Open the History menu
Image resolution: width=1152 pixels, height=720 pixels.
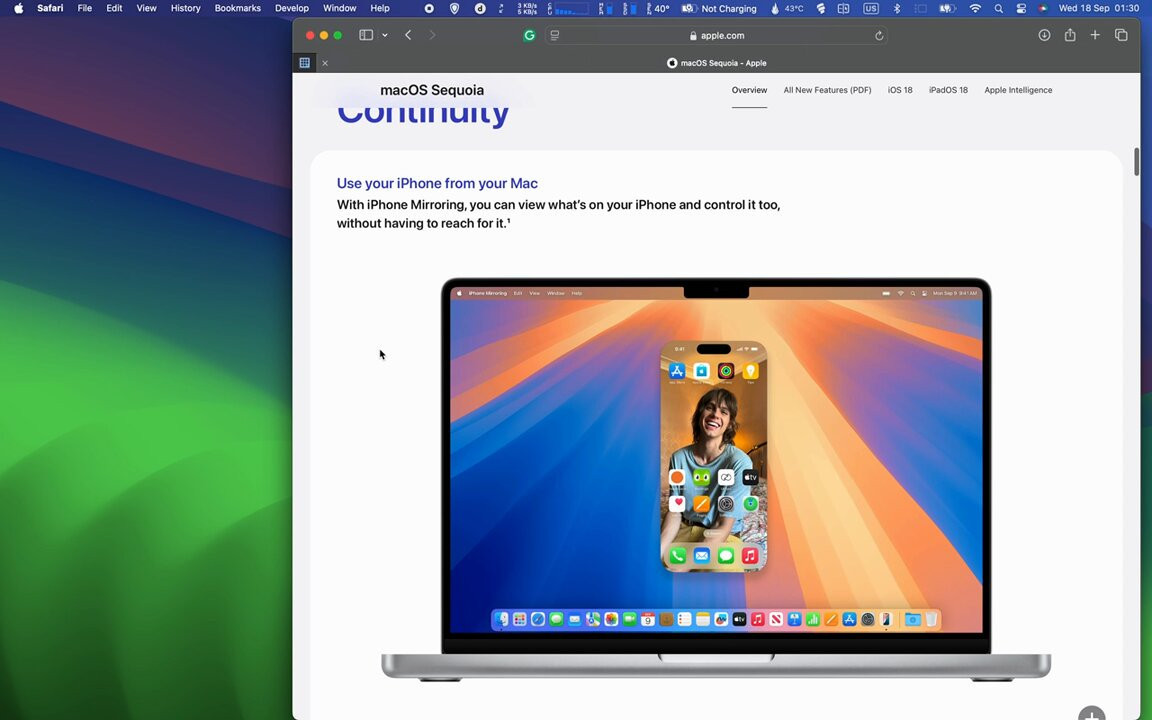185,9
